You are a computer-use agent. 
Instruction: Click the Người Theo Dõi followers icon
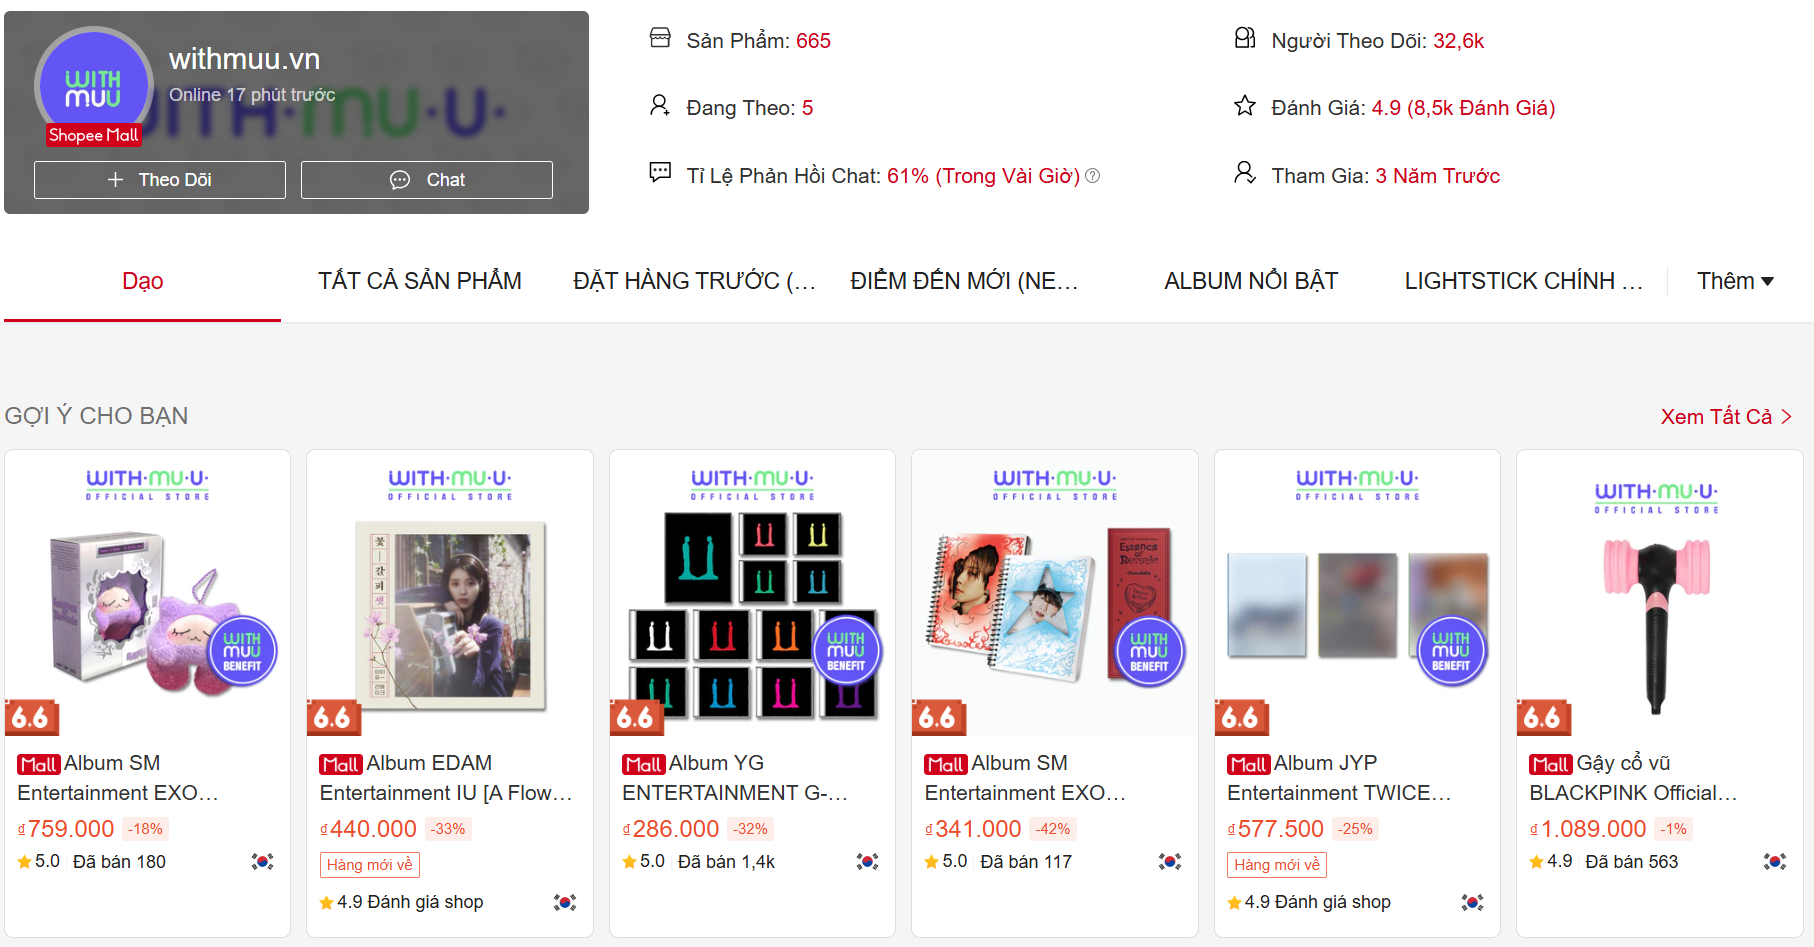[x=1245, y=39]
